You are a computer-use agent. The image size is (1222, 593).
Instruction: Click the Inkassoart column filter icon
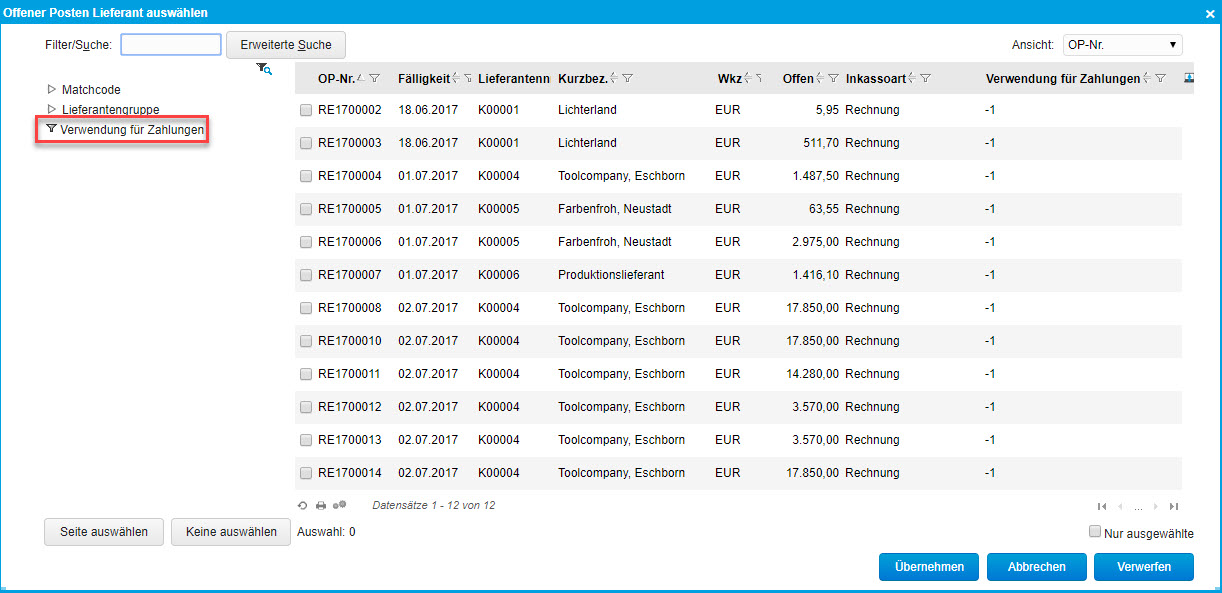926,79
